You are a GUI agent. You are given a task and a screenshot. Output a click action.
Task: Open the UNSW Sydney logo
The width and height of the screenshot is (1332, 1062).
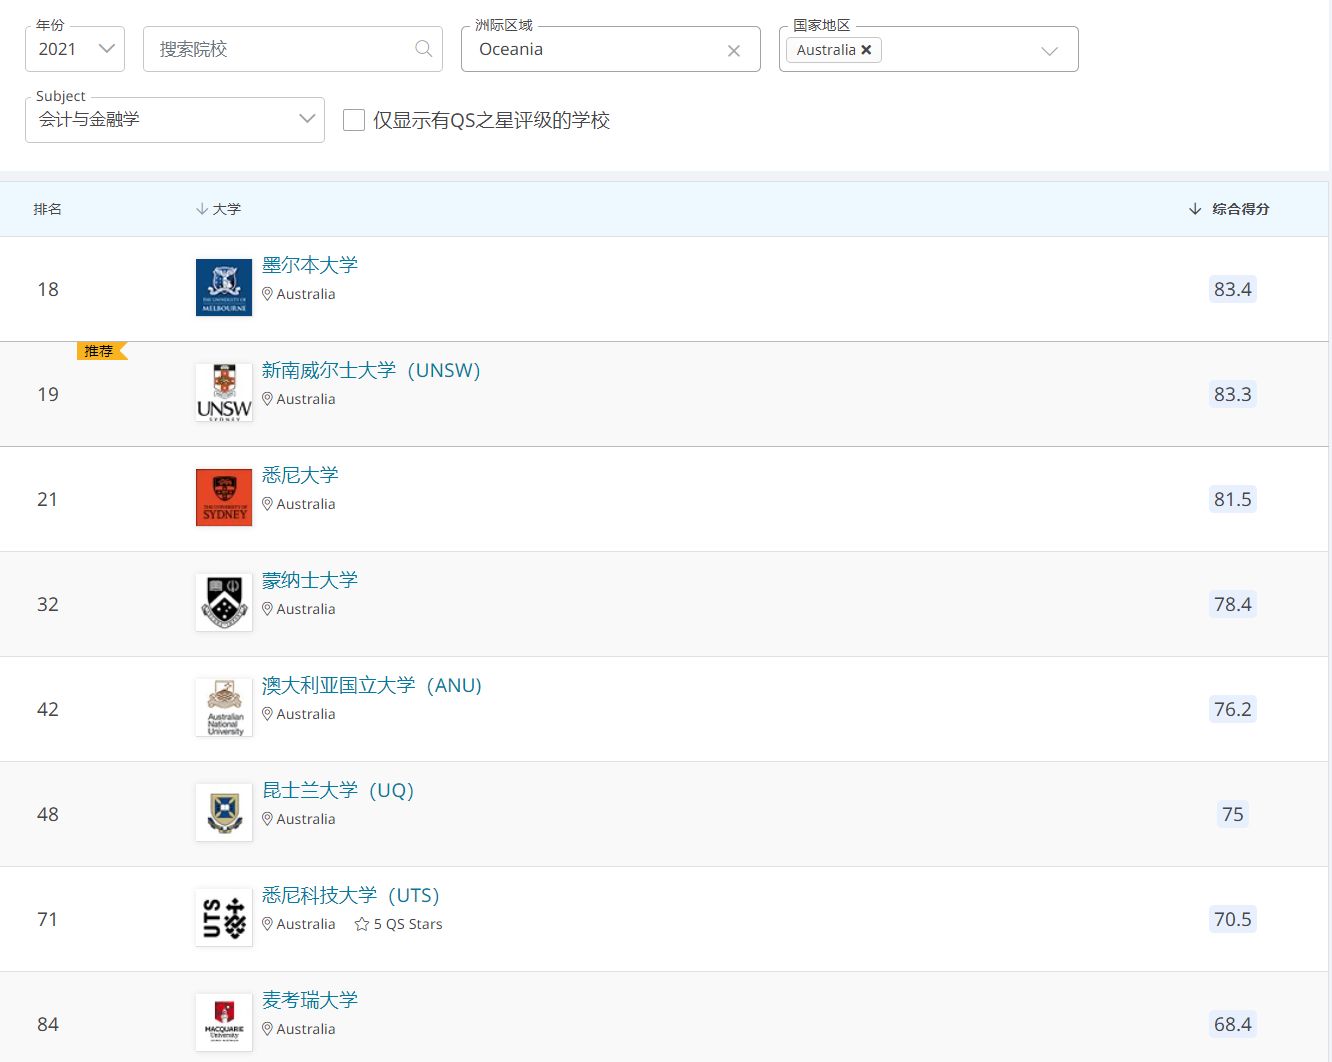tap(224, 393)
